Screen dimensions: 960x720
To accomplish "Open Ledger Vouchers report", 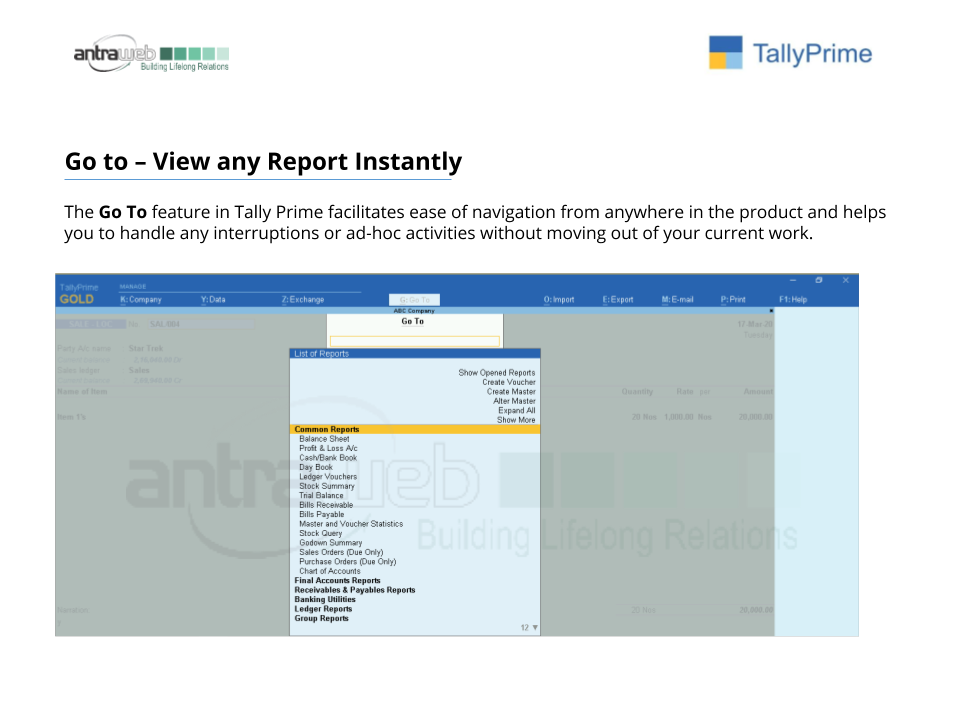I will 328,476.
